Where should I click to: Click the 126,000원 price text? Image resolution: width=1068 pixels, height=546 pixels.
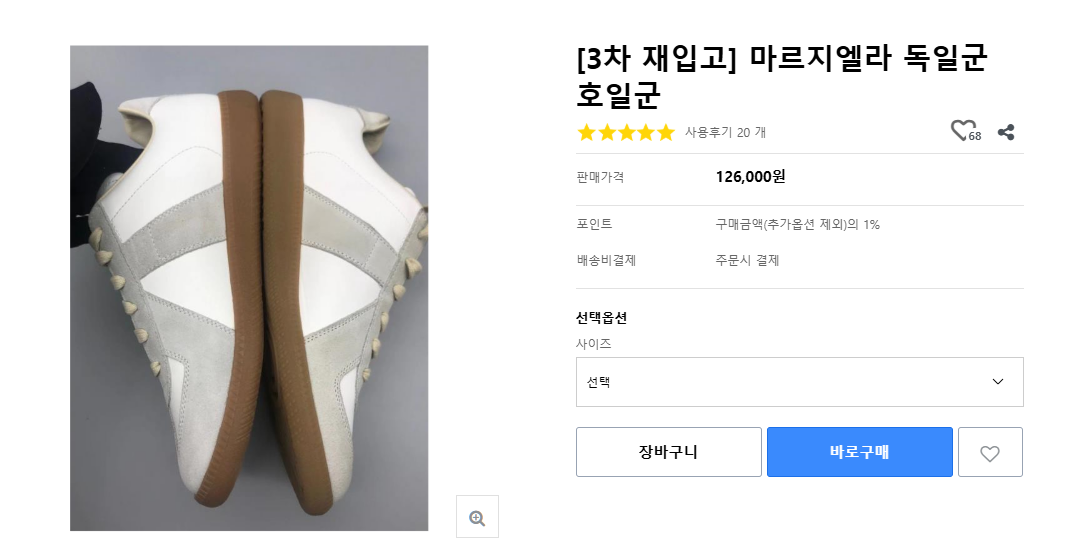point(750,177)
